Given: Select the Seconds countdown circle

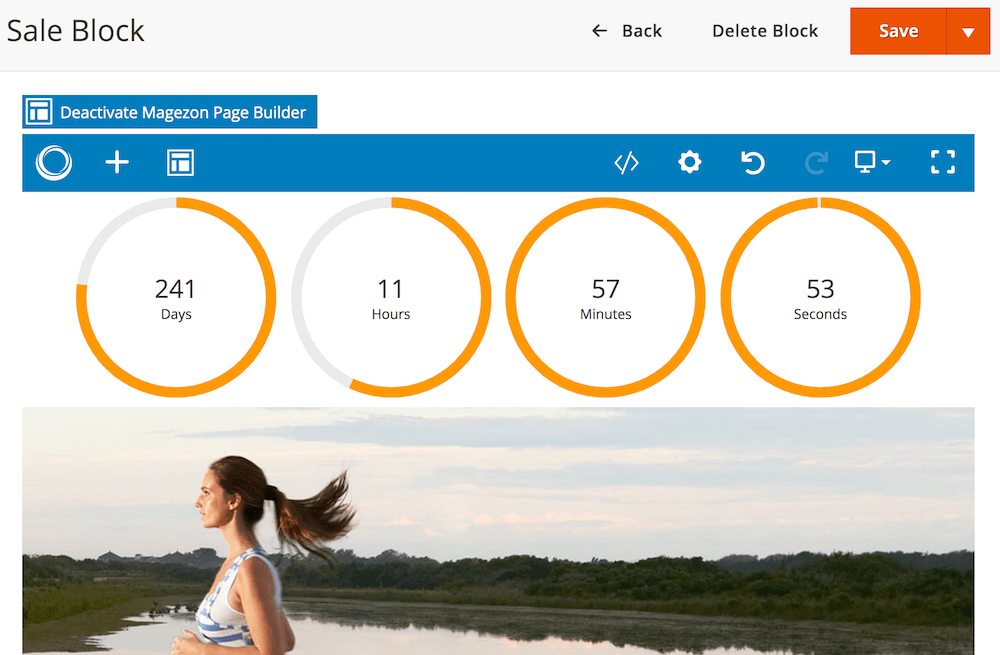Looking at the screenshot, I should (x=820, y=297).
